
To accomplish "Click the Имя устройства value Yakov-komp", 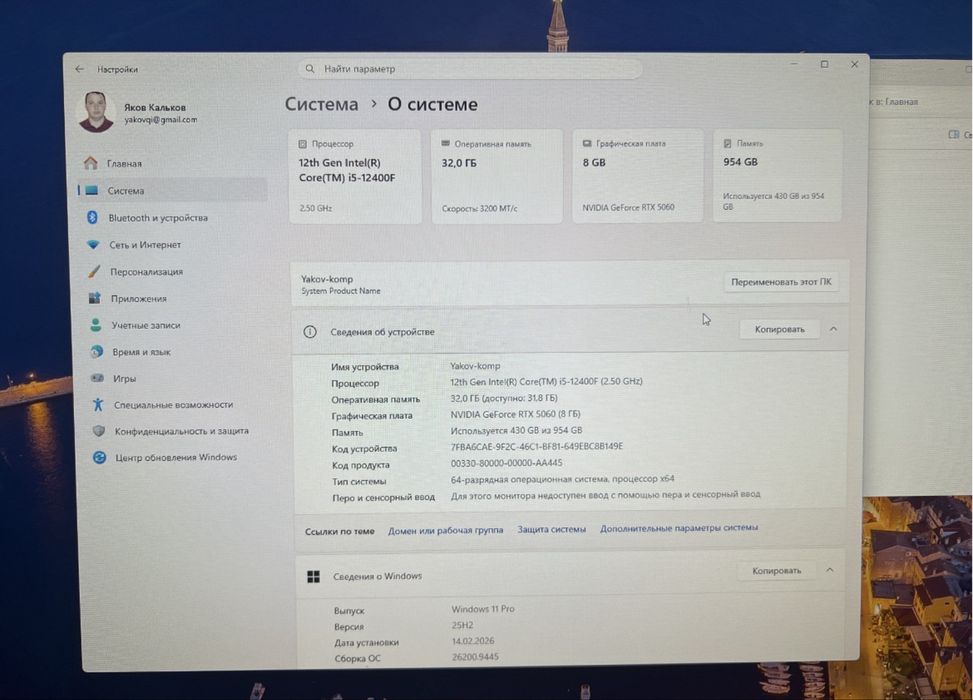I will pyautogui.click(x=475, y=366).
